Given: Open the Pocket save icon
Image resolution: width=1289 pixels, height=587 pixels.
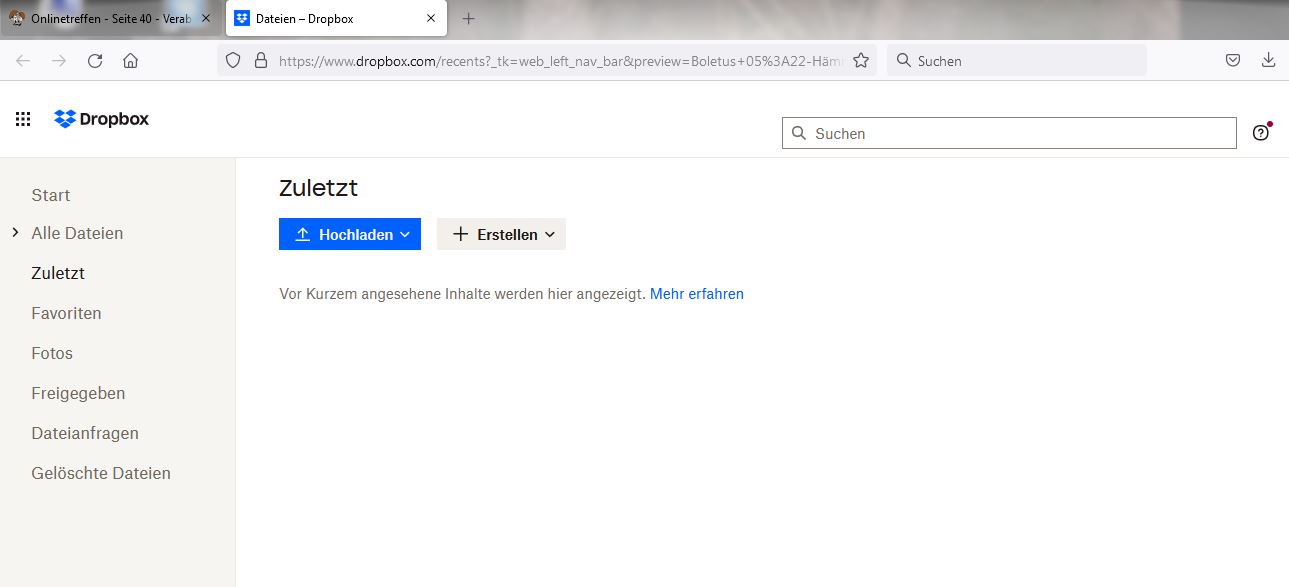Looking at the screenshot, I should coord(1233,61).
